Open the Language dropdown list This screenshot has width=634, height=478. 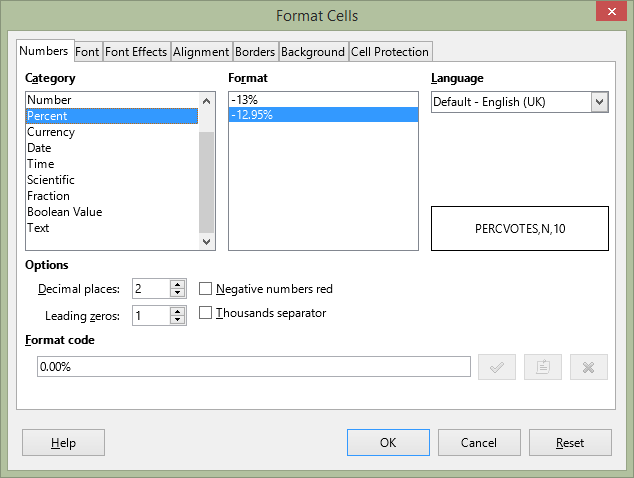(600, 102)
